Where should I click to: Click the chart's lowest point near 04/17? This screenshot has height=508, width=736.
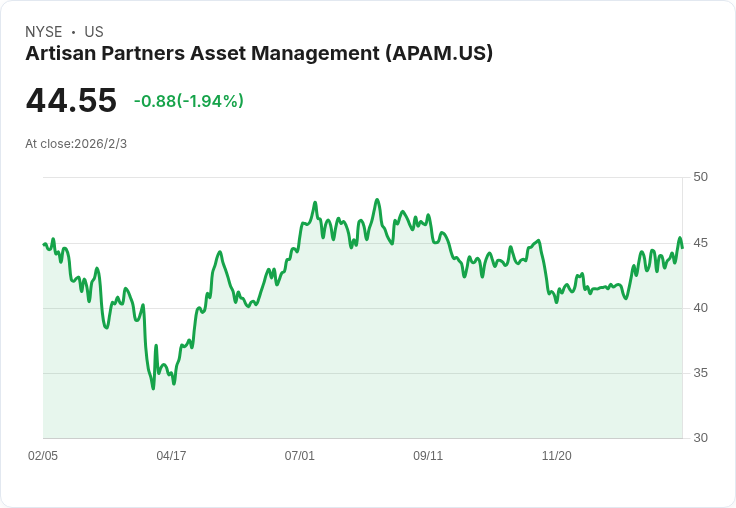pos(153,388)
